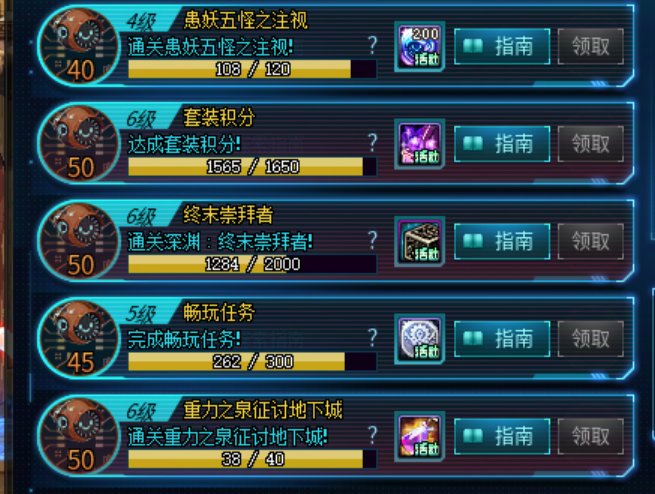Open 指南 guide for 套装积分
Screen dimensions: 655x494
tap(502, 144)
